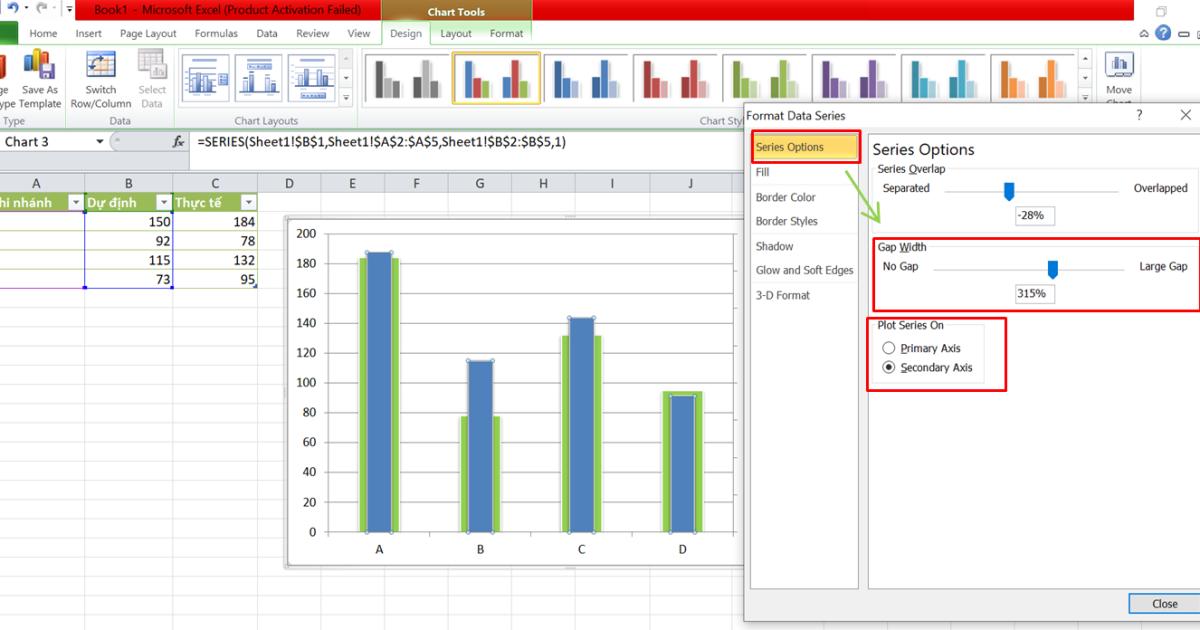Click Save As Template icon
1200x630 pixels.
40,66
